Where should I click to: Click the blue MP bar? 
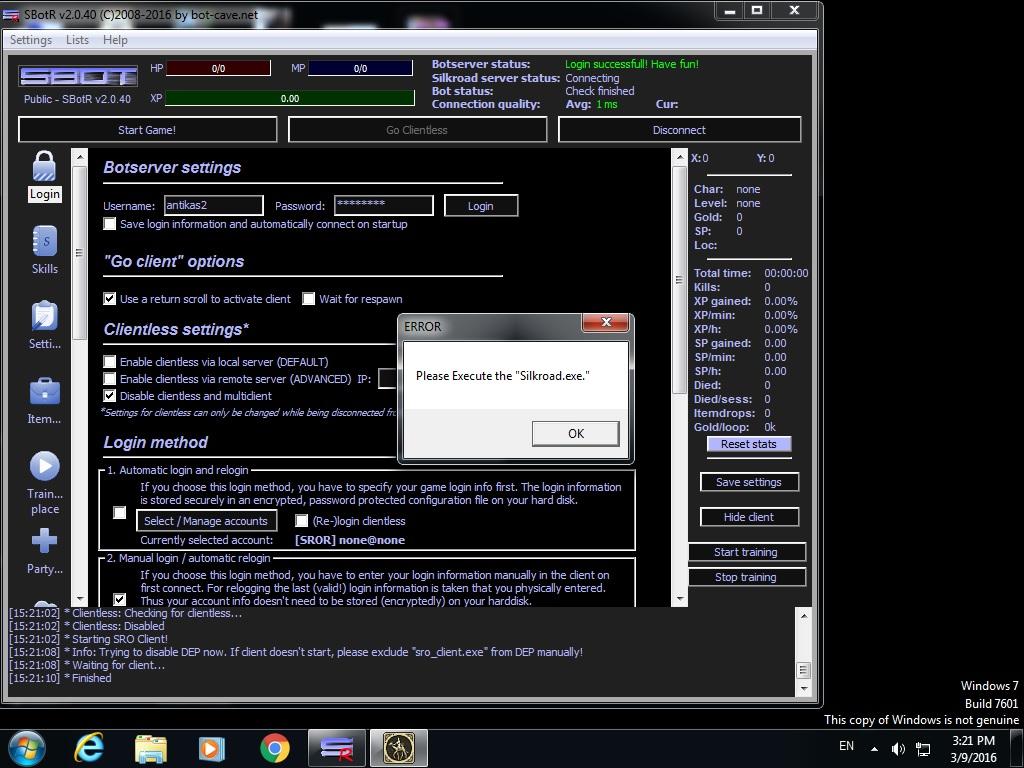[x=360, y=68]
